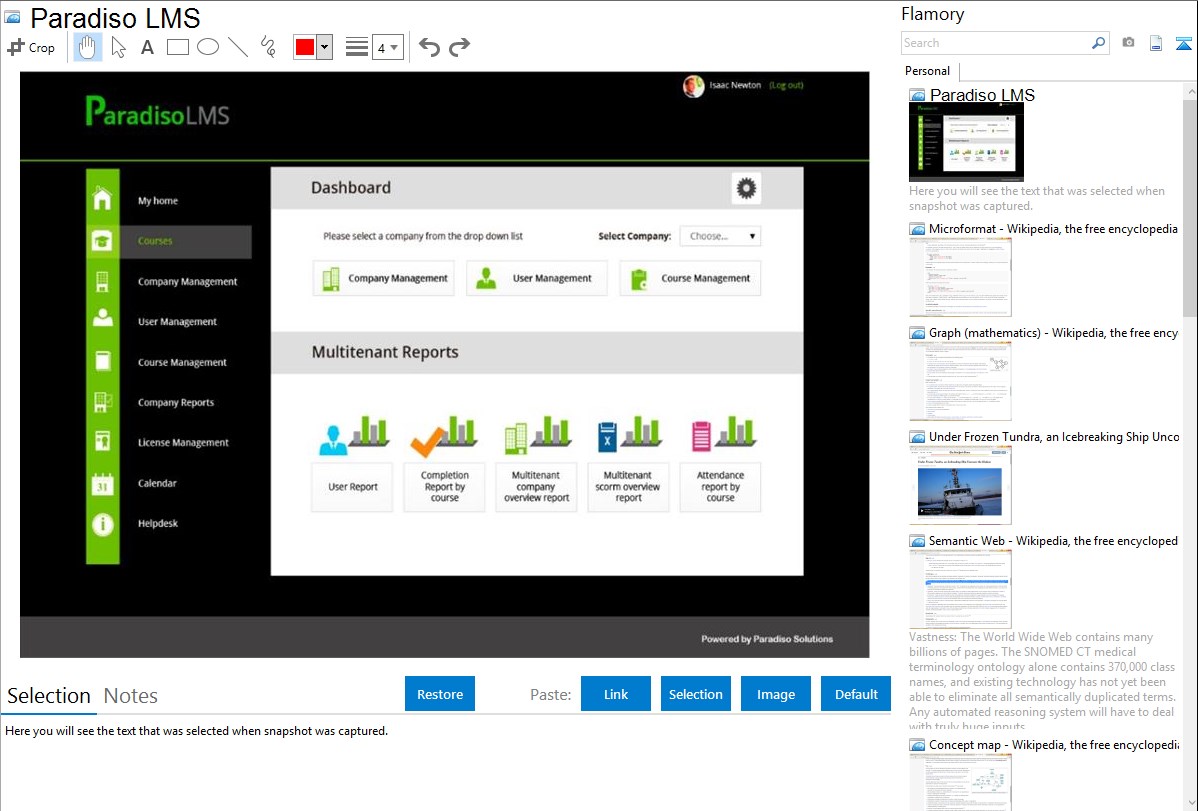Click the User Management dashboard button
Viewport: 1198px width, 811px height.
click(537, 278)
